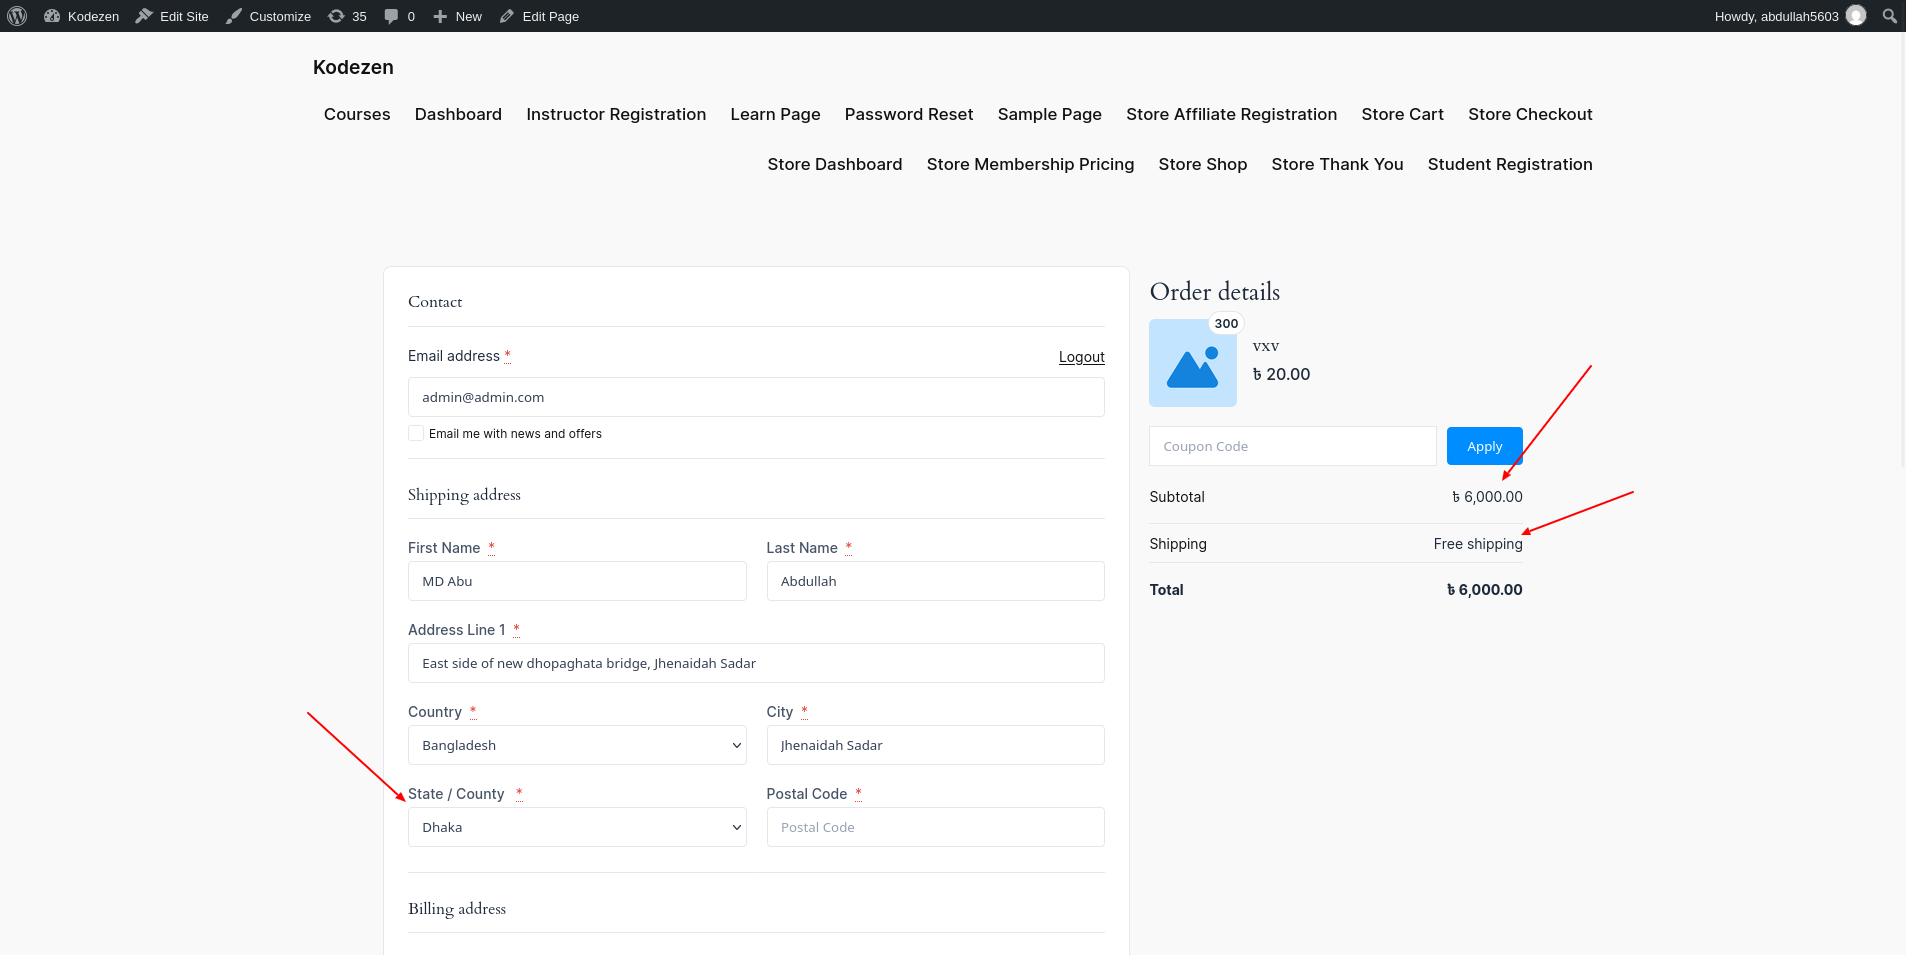Click the search magnifier in admin bar
The image size is (1906, 955).
pyautogui.click(x=1889, y=16)
